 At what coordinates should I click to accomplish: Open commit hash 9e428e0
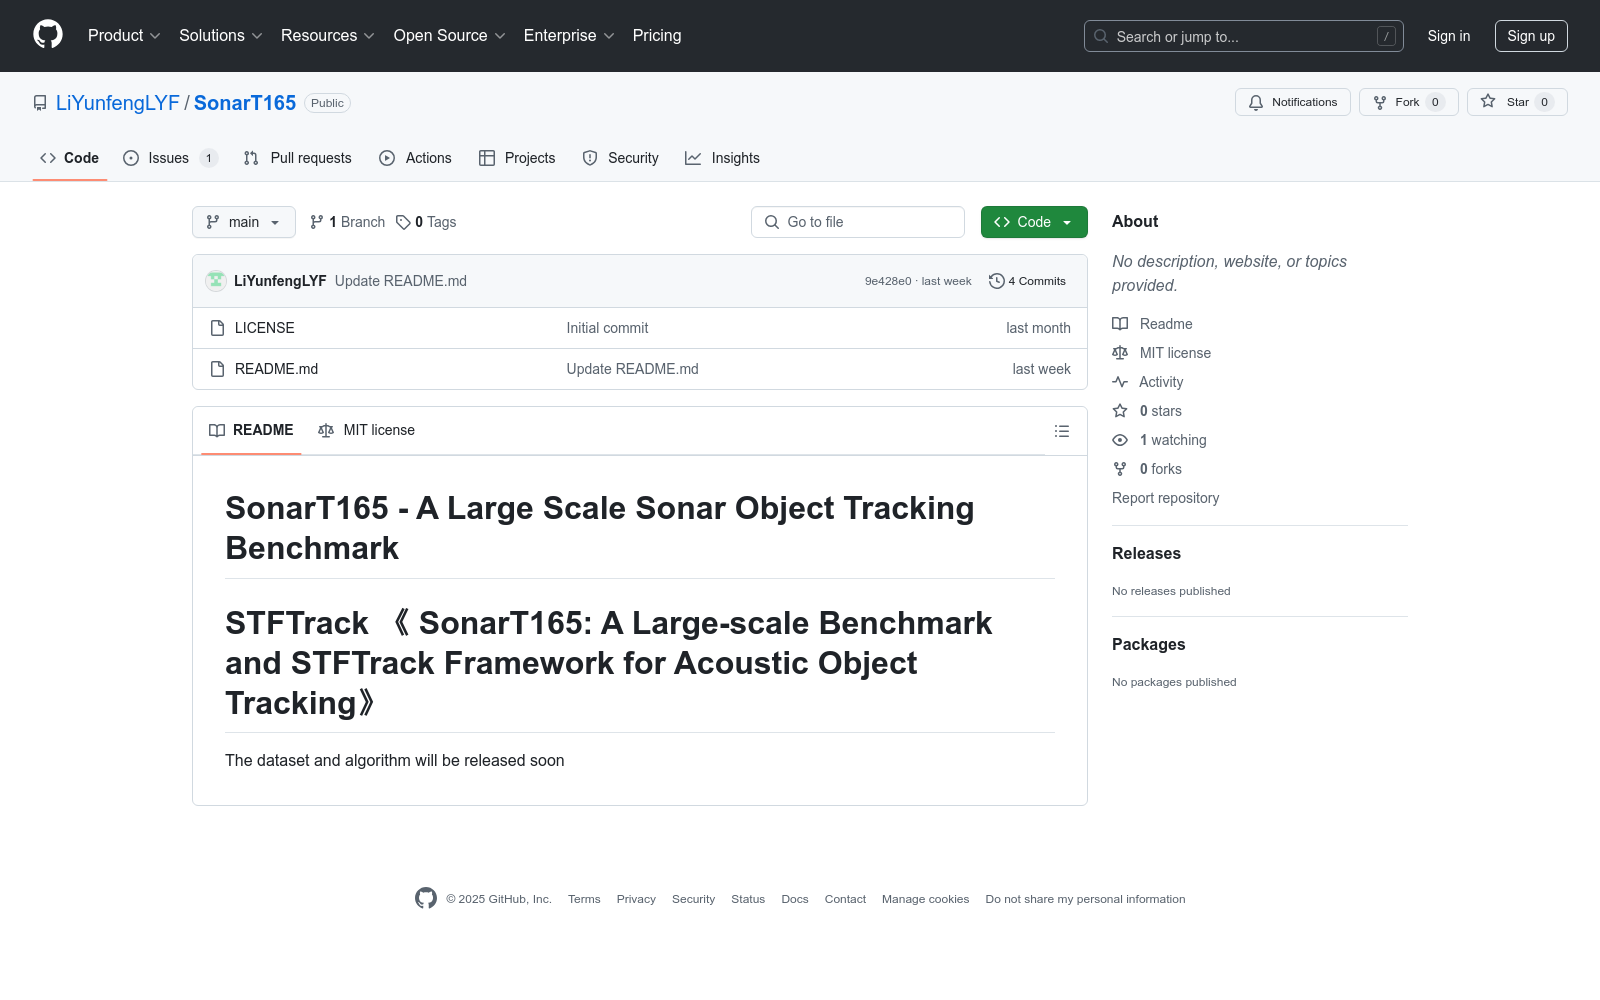click(x=888, y=281)
